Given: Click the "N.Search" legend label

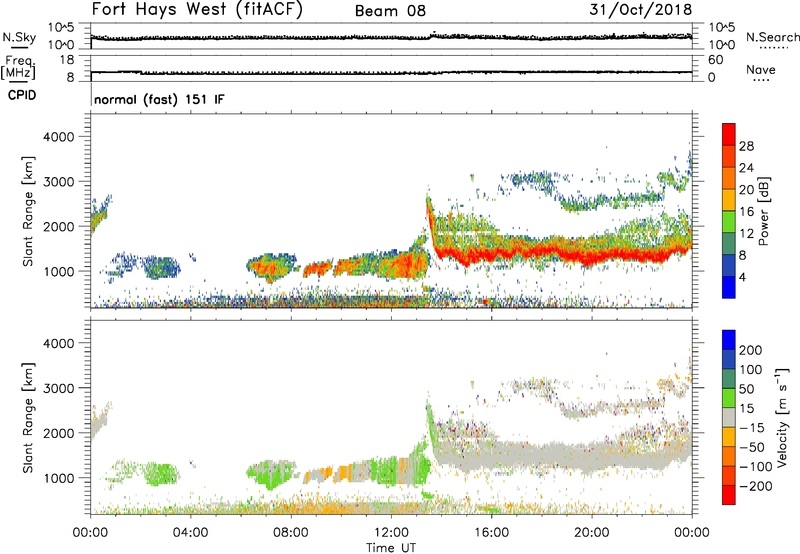Looking at the screenshot, I should [x=772, y=37].
